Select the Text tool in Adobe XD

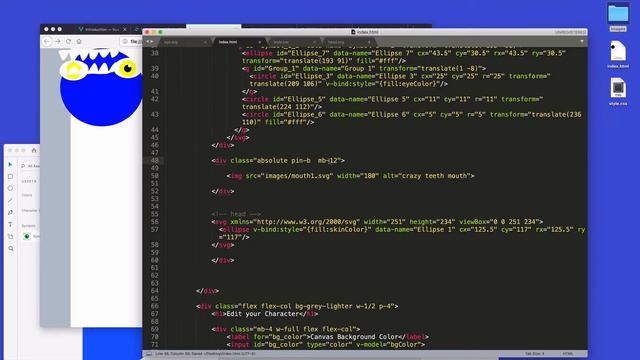11,224
